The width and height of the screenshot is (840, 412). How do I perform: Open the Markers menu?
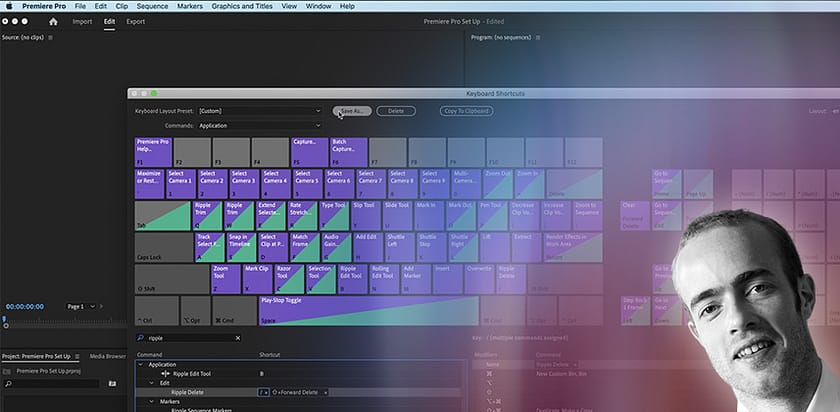coord(190,6)
